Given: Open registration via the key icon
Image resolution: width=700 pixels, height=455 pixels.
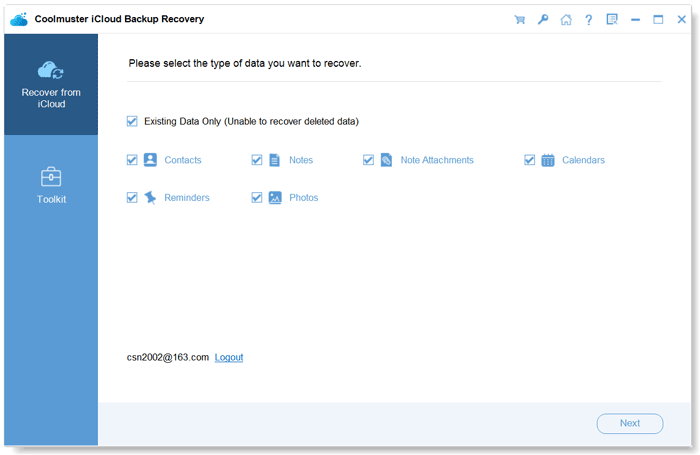Looking at the screenshot, I should tap(543, 19).
